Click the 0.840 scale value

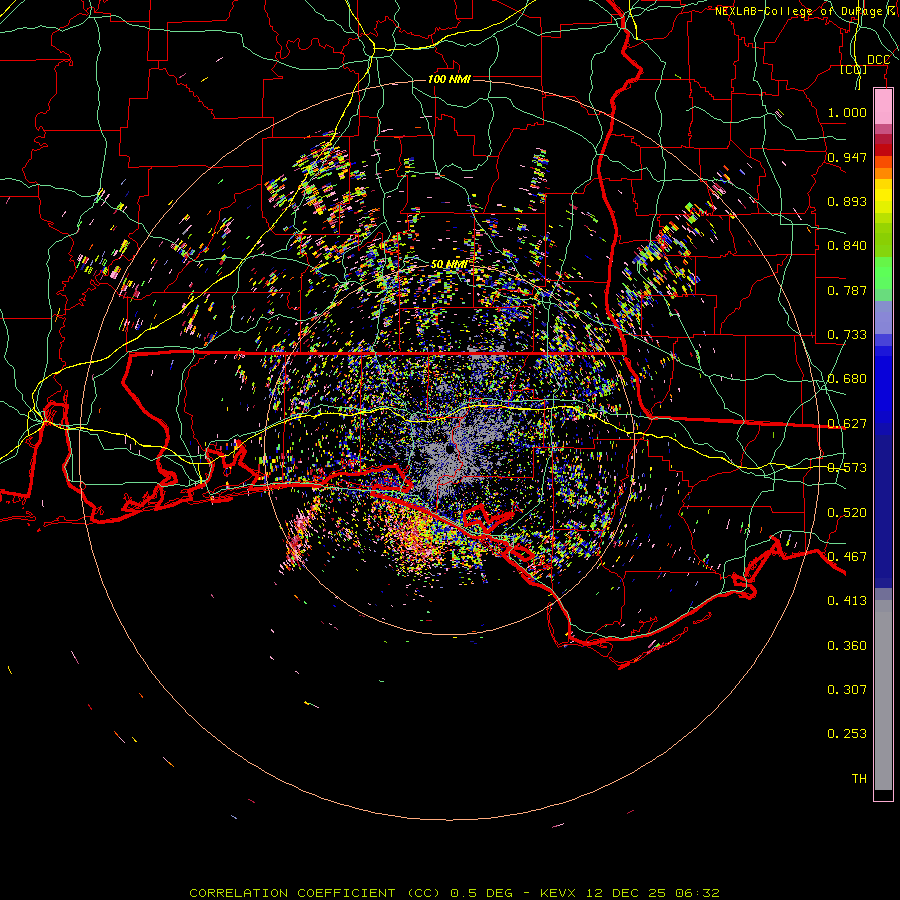pyautogui.click(x=847, y=246)
